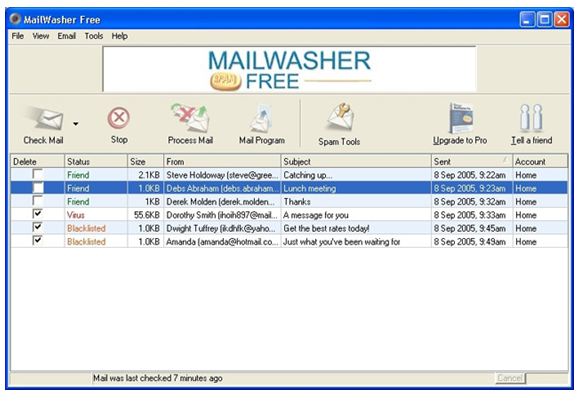Untick delete checkbox for Amanda email
580x402 pixels.
37,241
